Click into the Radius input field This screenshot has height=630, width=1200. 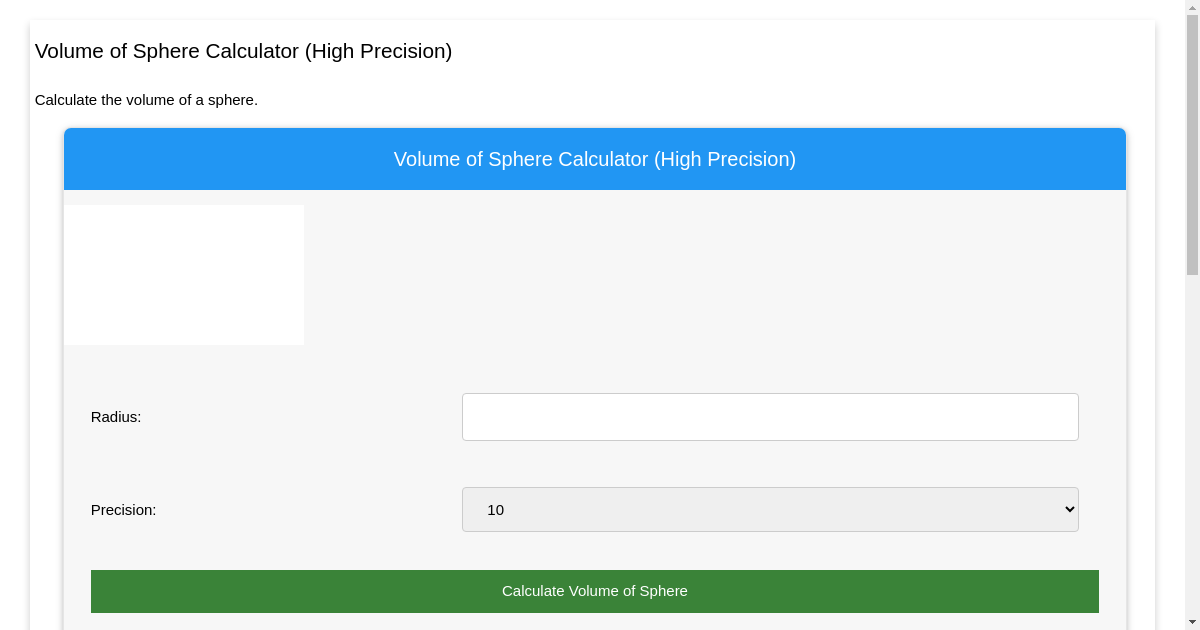[770, 417]
